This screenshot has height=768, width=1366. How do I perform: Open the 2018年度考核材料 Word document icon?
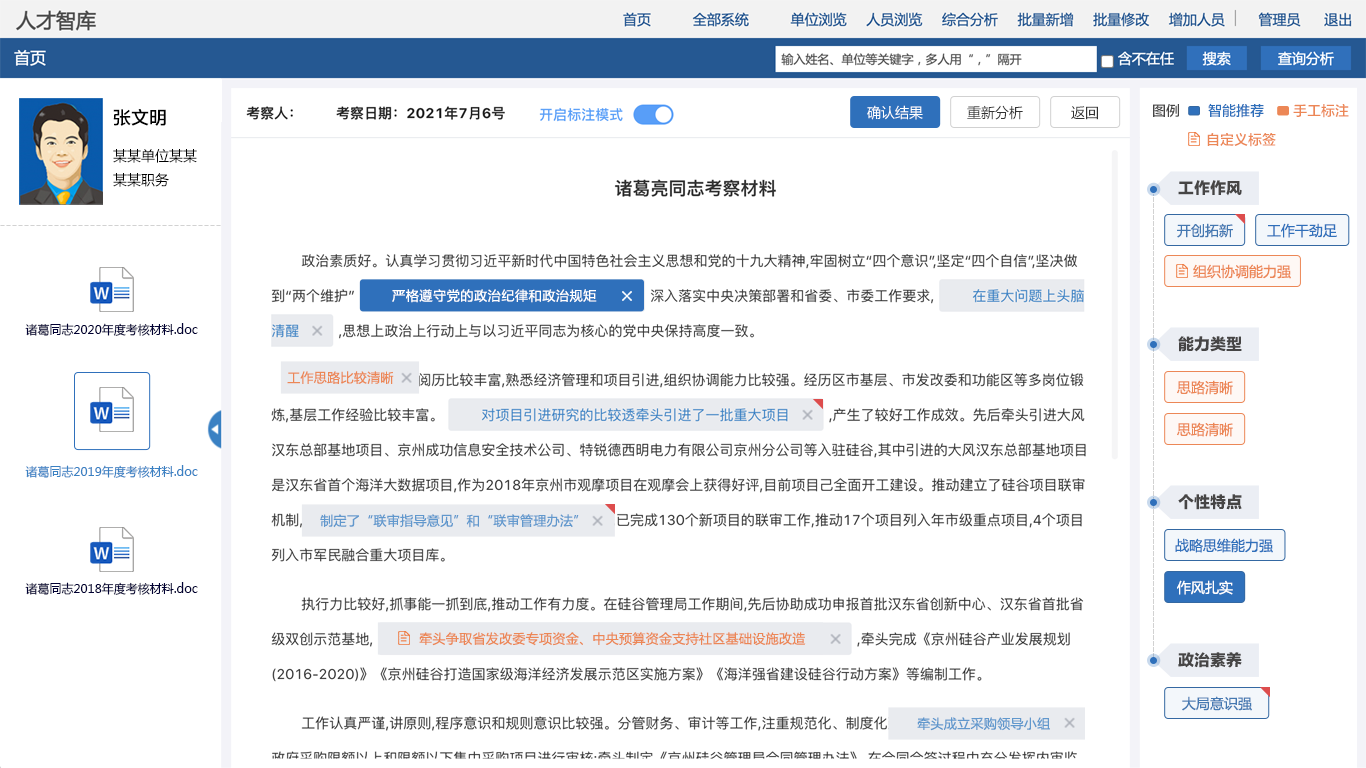point(112,549)
